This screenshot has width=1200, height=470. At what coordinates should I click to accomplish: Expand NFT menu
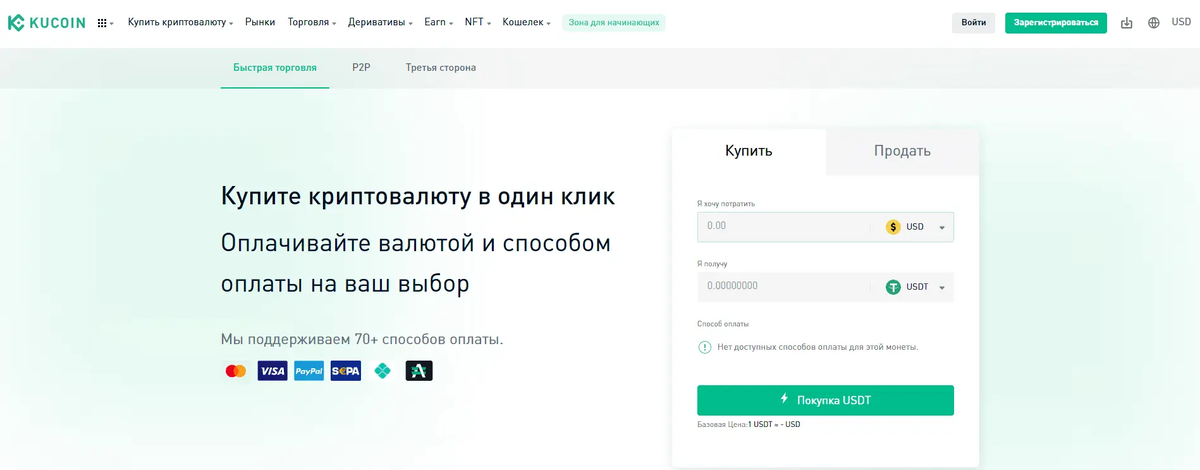pyautogui.click(x=477, y=22)
